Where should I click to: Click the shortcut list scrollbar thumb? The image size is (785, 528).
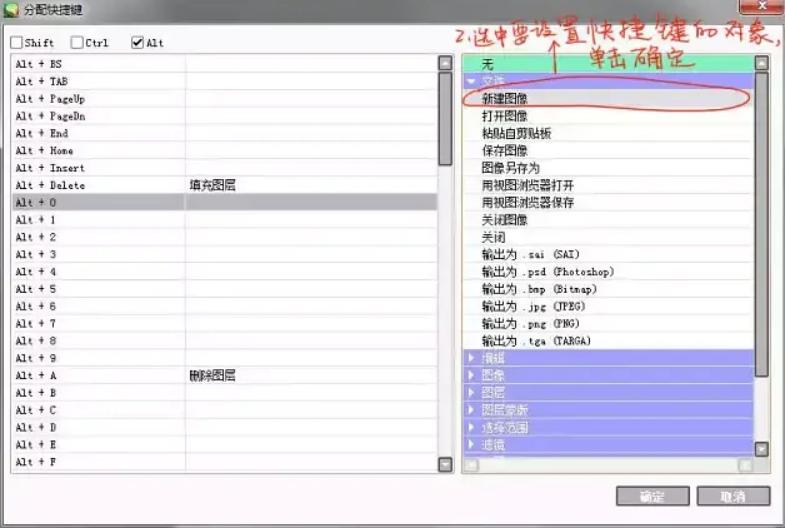coord(445,119)
